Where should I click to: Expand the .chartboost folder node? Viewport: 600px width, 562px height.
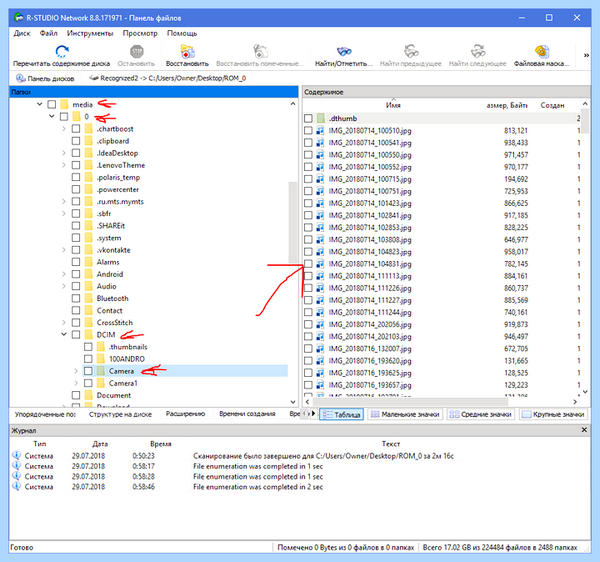[64, 129]
